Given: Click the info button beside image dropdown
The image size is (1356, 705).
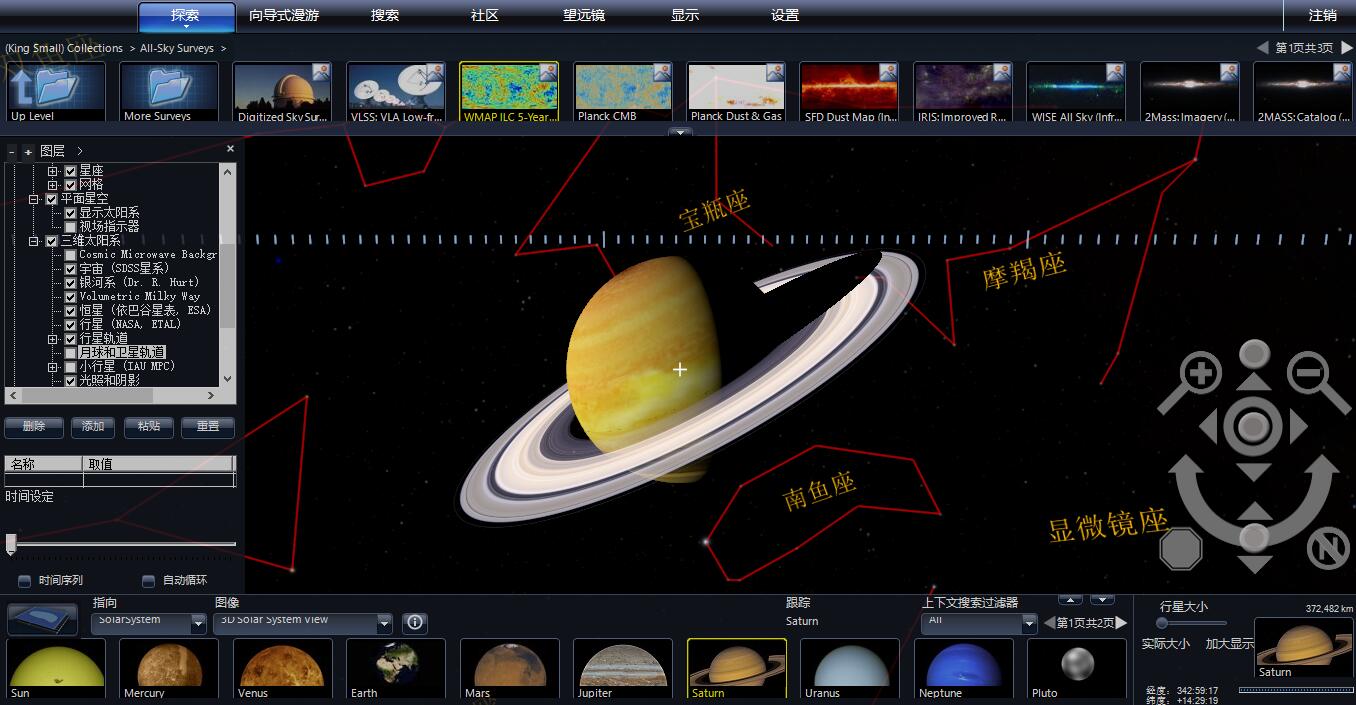Looking at the screenshot, I should coord(415,623).
